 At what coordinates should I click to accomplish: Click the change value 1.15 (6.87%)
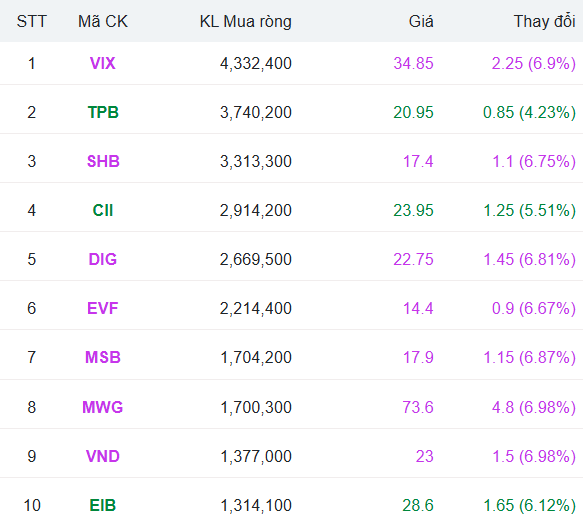point(530,358)
